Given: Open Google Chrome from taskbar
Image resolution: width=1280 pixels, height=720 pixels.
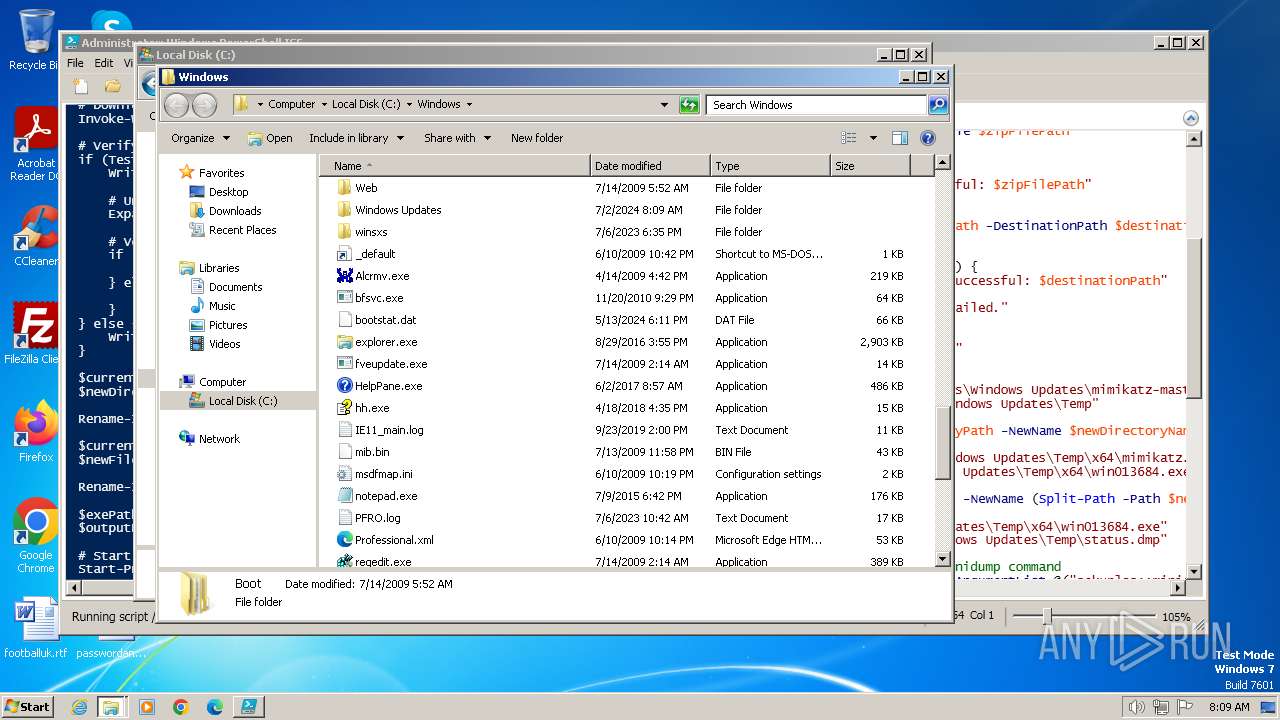Looking at the screenshot, I should (x=181, y=707).
